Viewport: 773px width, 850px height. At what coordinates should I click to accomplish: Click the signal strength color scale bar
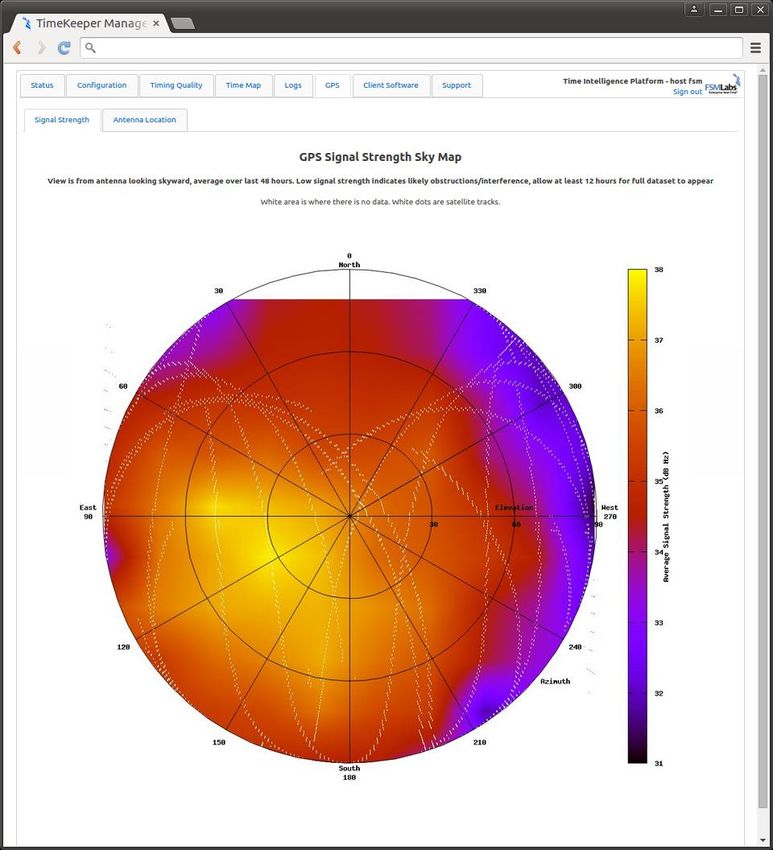(637, 516)
